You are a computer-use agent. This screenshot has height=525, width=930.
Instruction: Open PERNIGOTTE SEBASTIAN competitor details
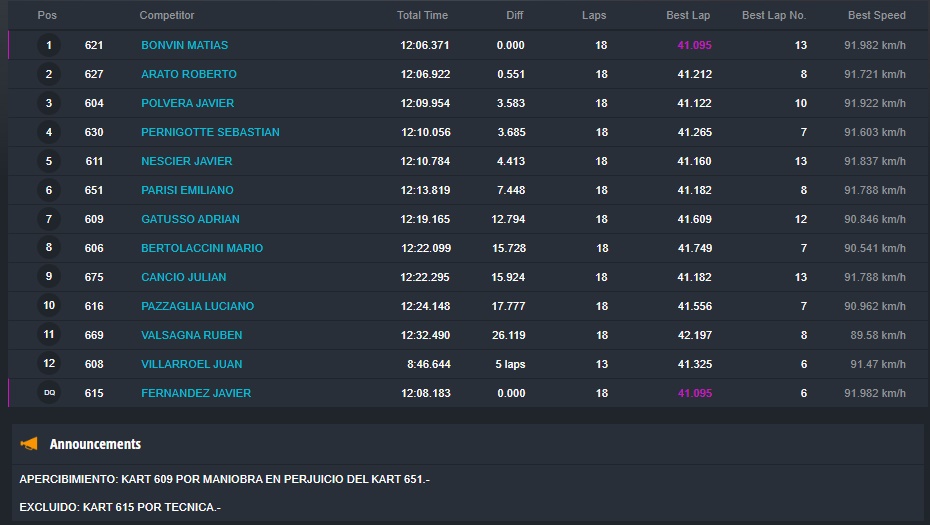(x=210, y=132)
